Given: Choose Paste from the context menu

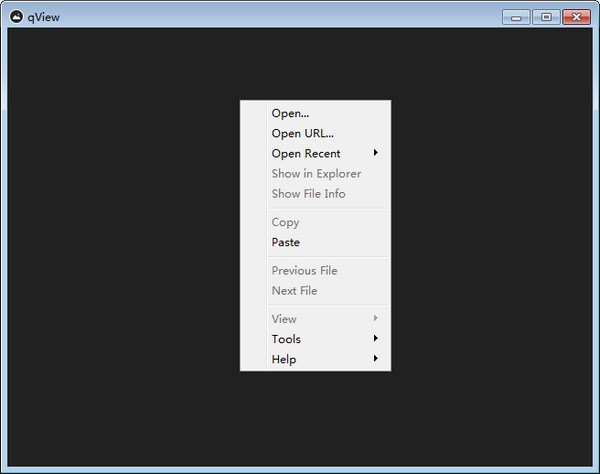Looking at the screenshot, I should coord(285,242).
